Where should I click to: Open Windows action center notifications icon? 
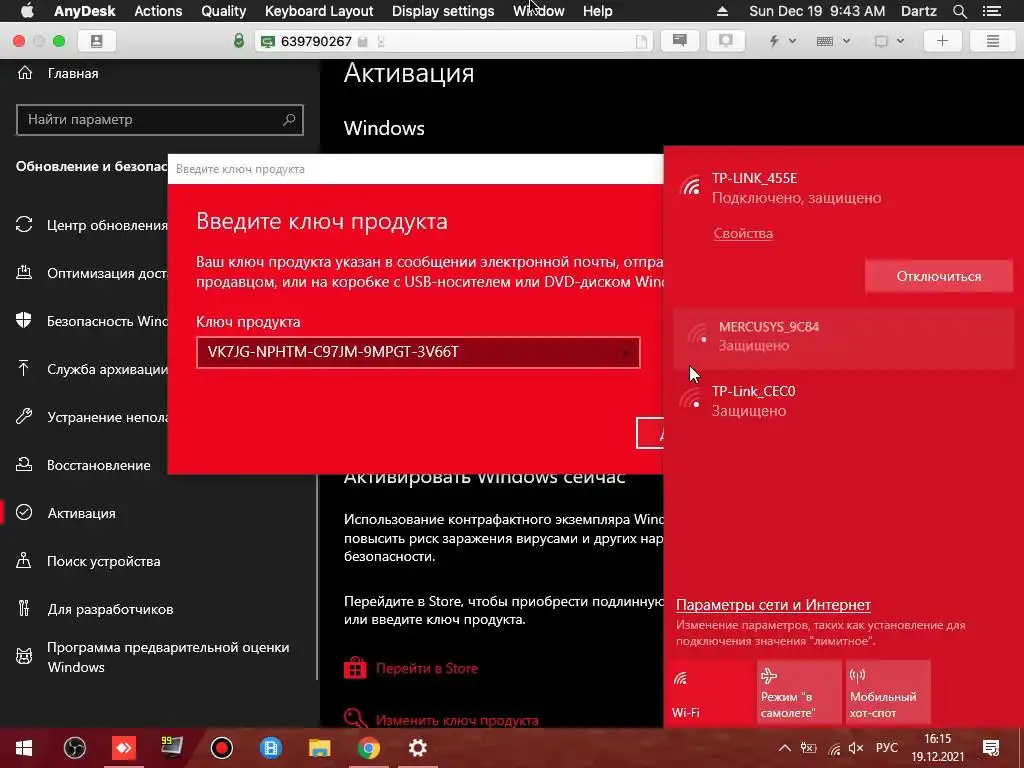point(991,748)
